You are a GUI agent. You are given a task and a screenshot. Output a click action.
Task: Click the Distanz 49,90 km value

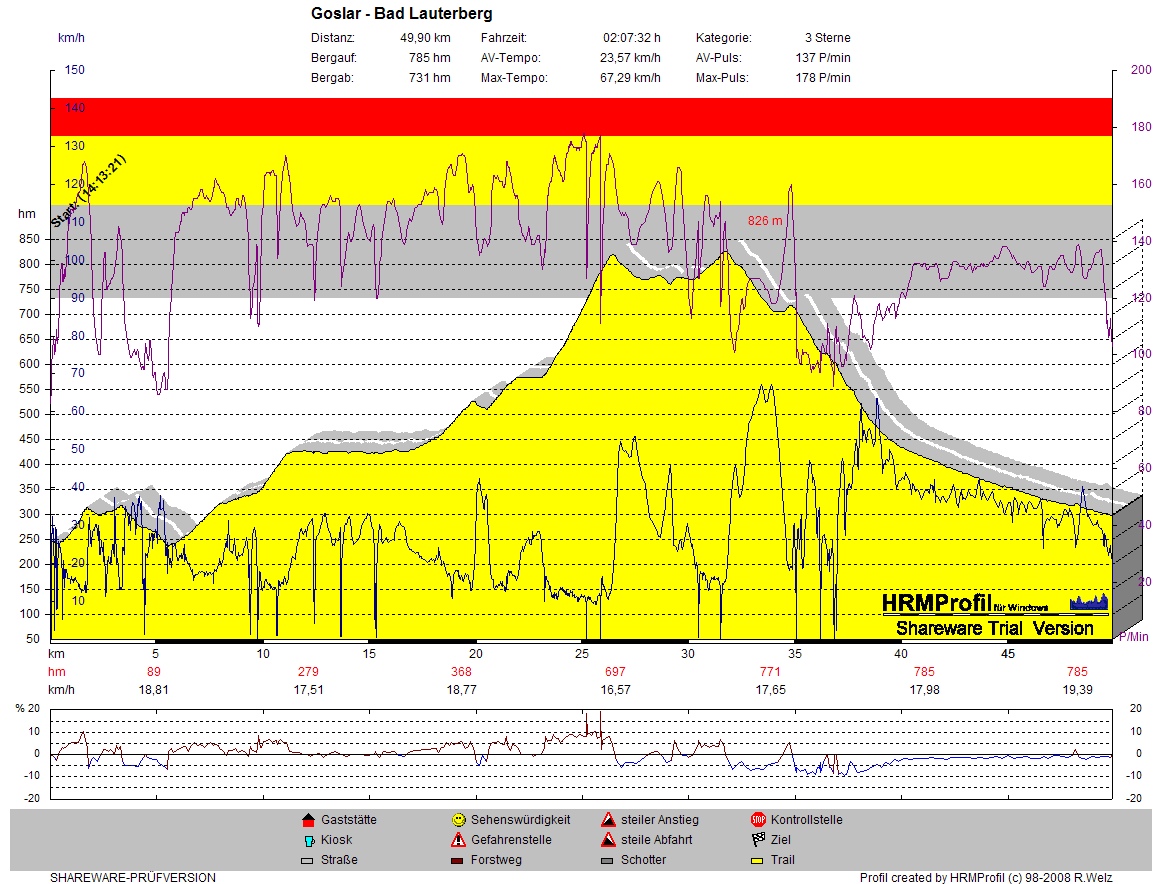pos(425,38)
